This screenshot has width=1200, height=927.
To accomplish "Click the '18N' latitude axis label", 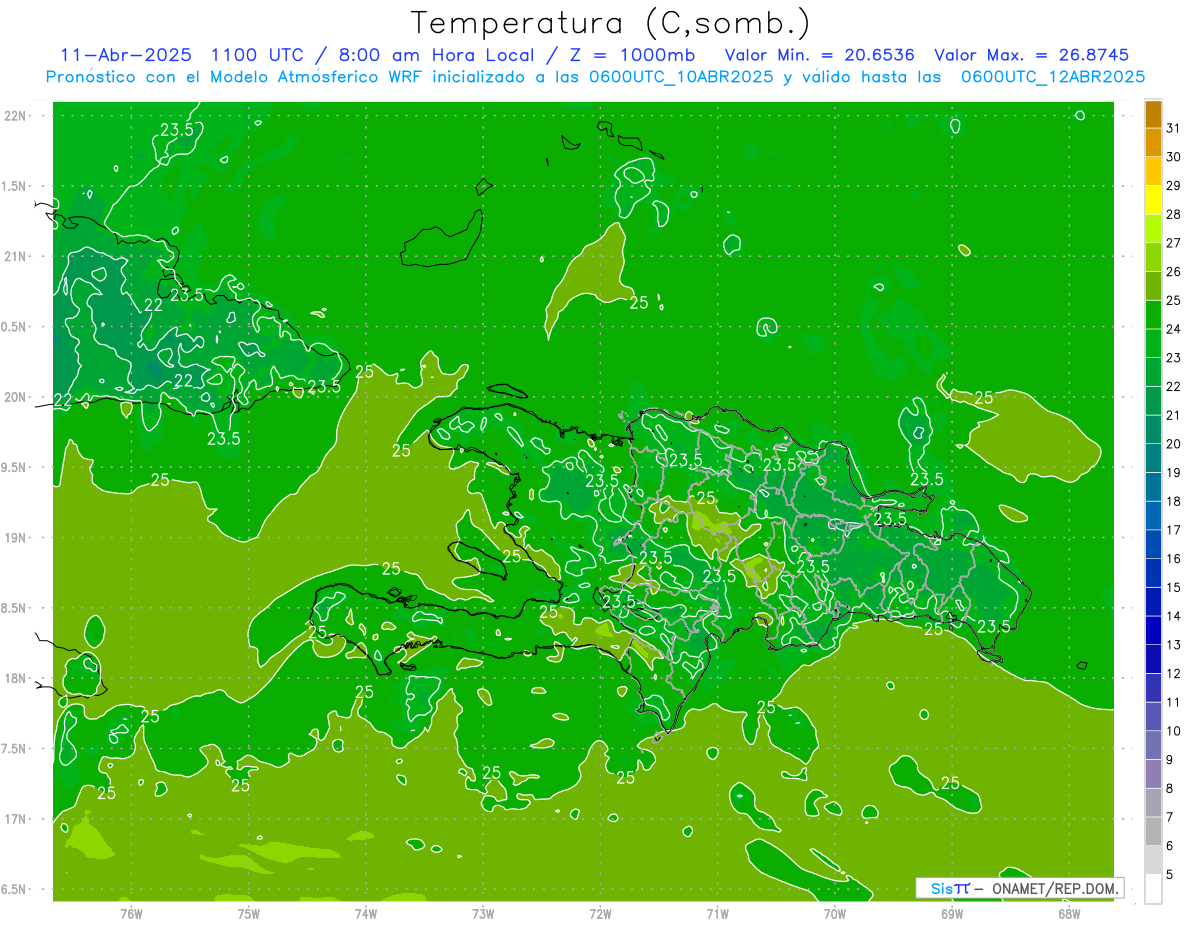I will [16, 678].
